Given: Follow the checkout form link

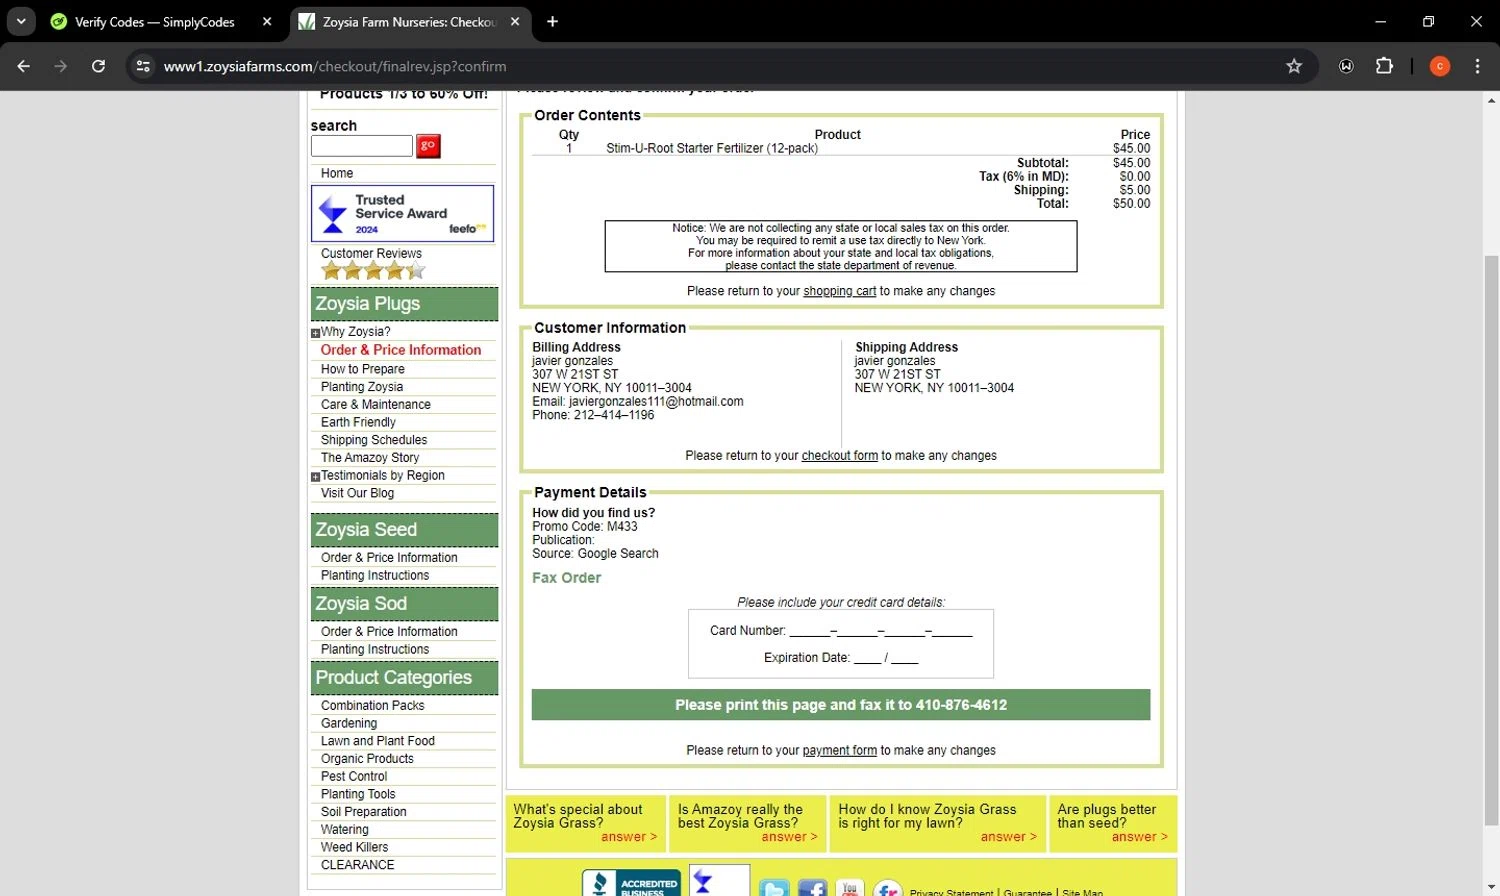Looking at the screenshot, I should [x=839, y=455].
